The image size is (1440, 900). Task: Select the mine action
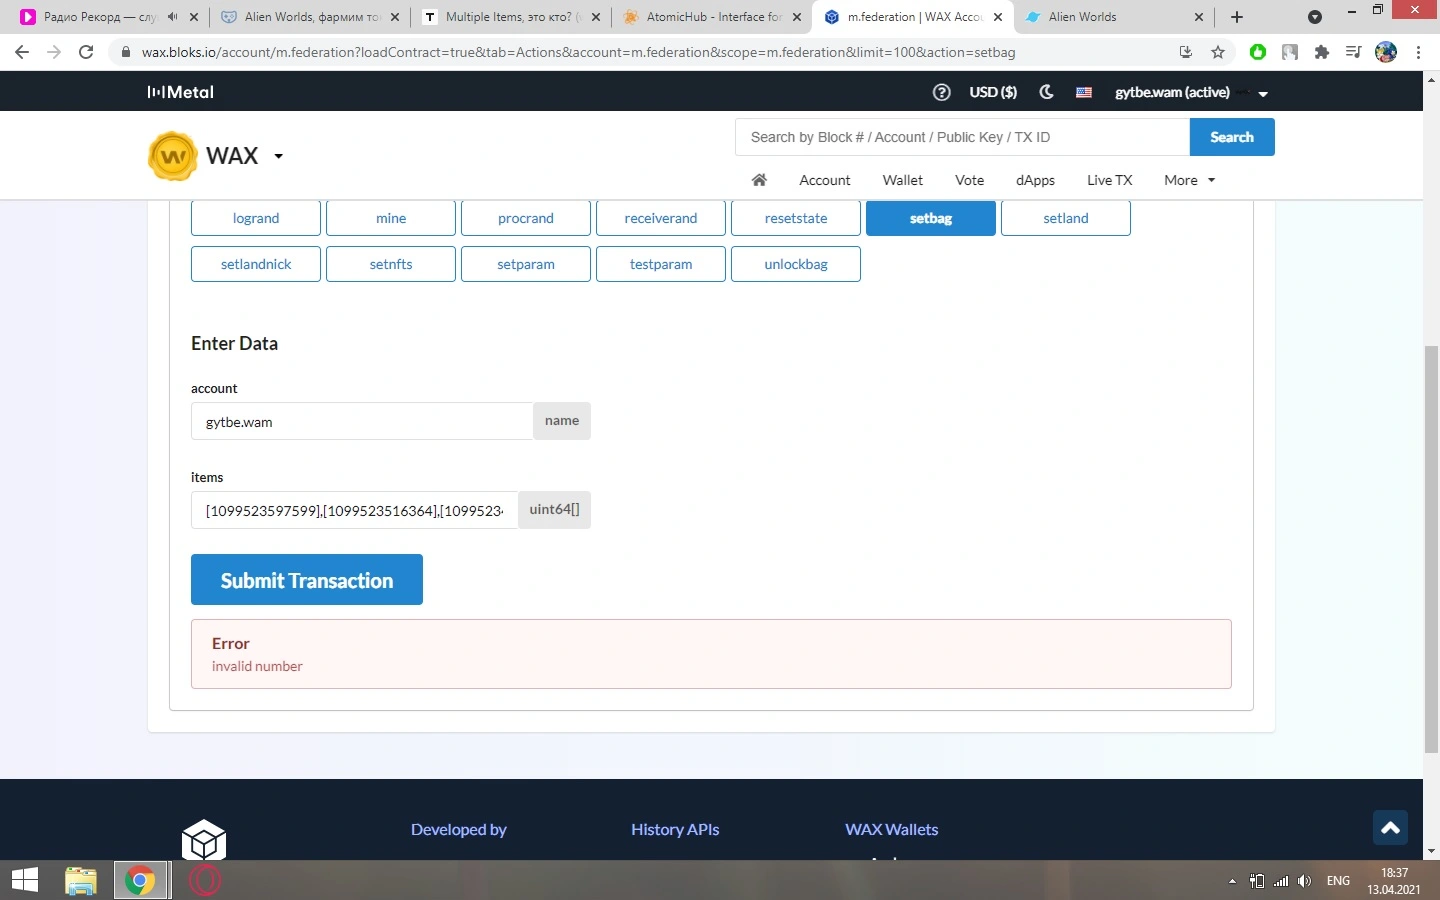[x=391, y=218]
